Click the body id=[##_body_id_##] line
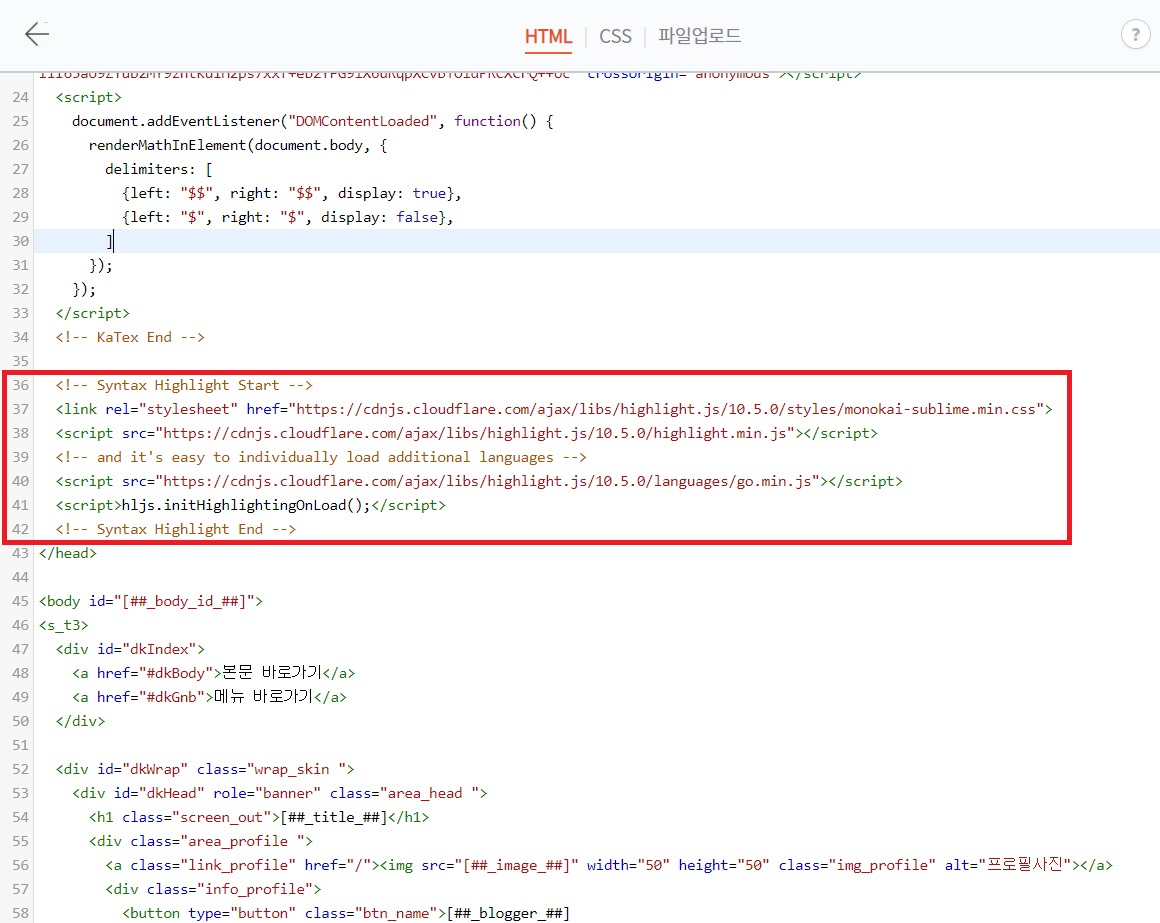This screenshot has height=923, width=1160. tap(150, 601)
